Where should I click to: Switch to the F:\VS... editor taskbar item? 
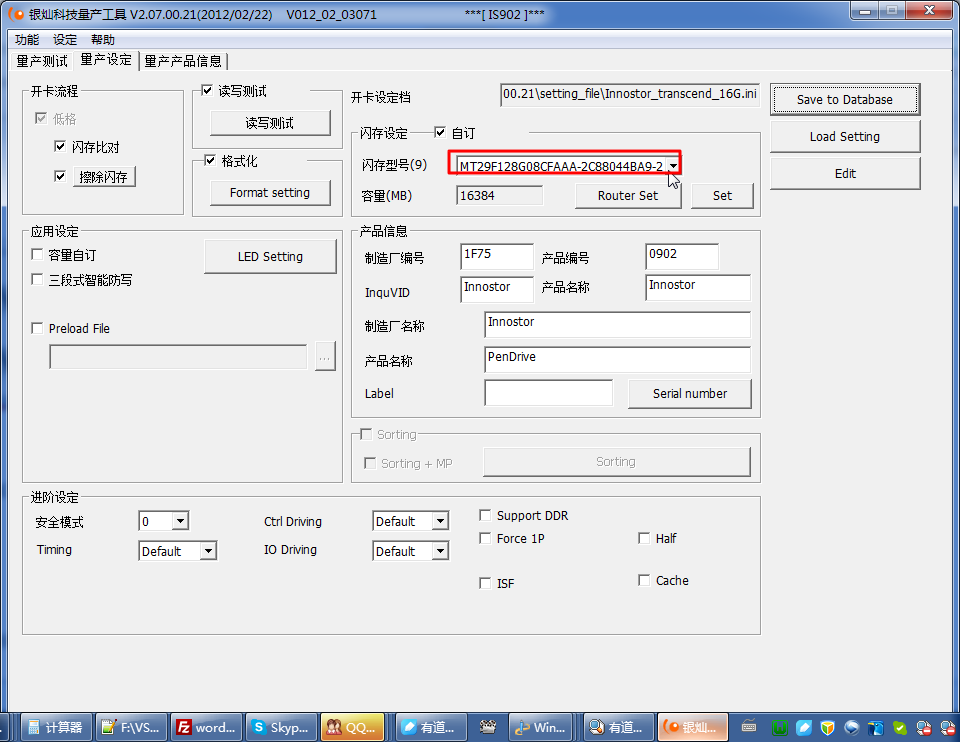pos(131,727)
